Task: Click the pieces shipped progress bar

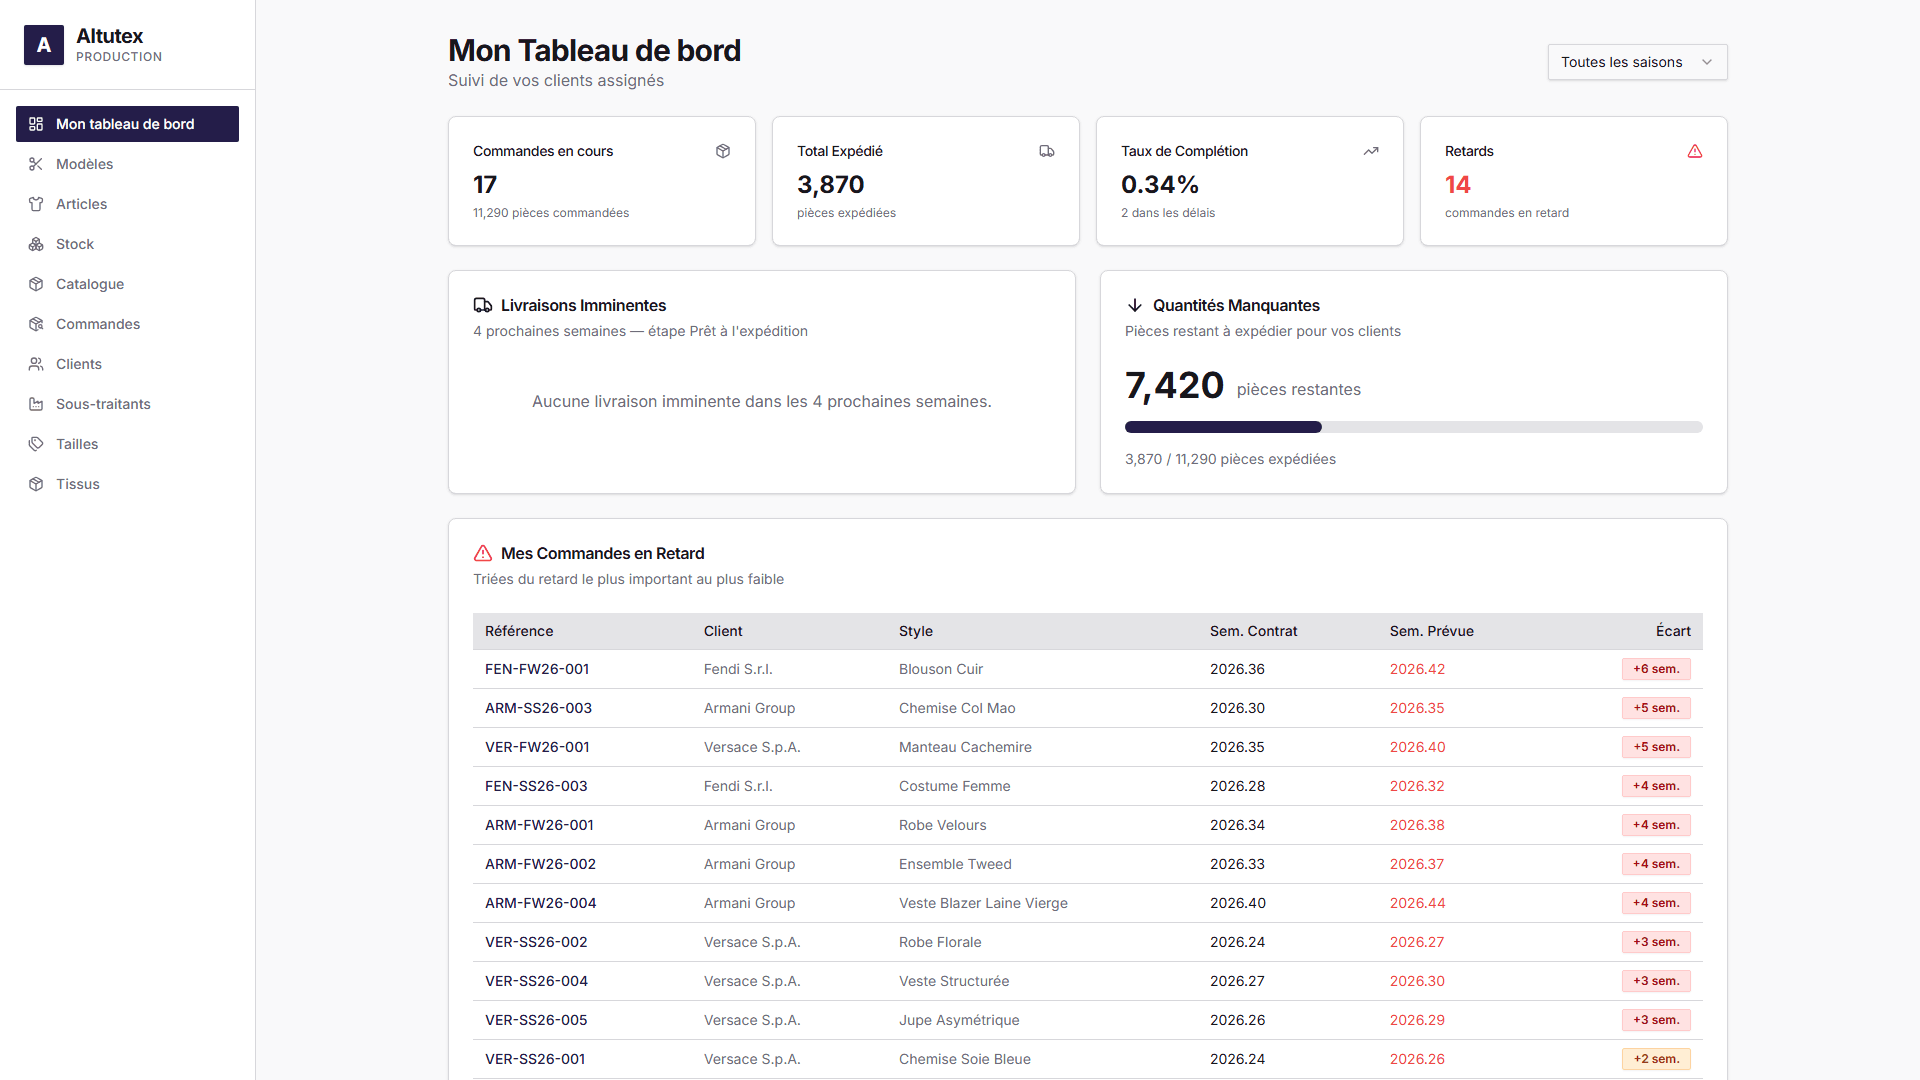Action: click(x=1413, y=427)
